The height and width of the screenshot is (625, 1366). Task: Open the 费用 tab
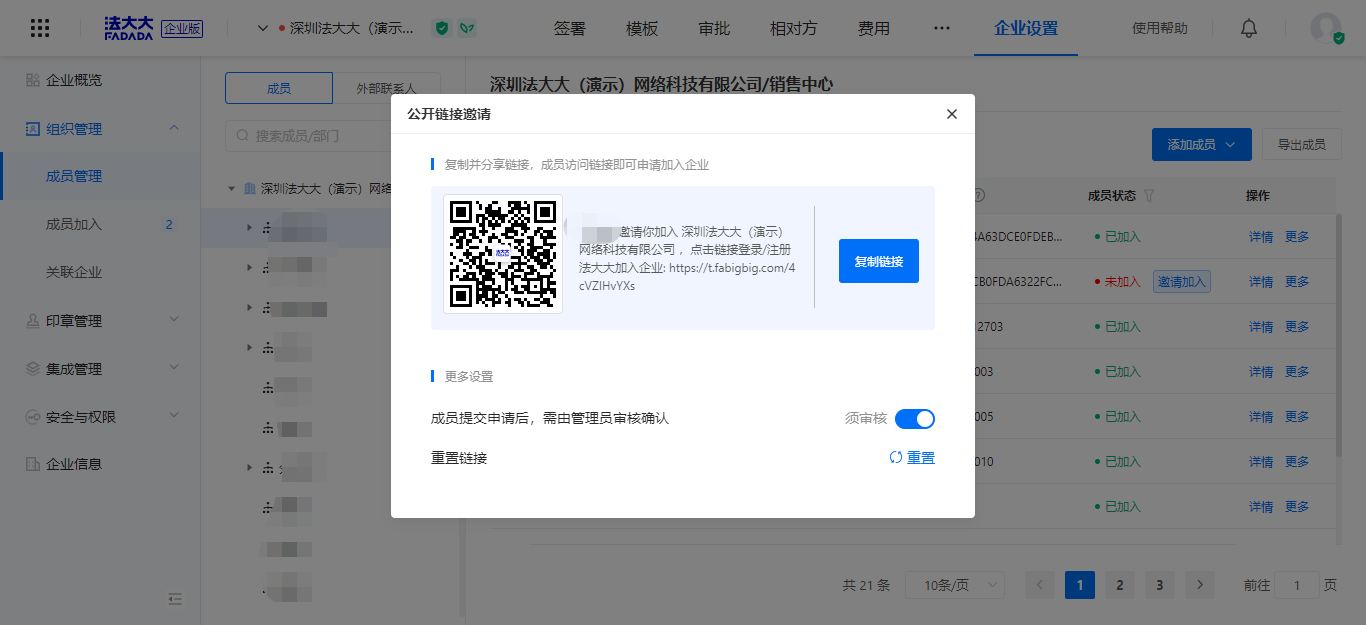tap(873, 28)
